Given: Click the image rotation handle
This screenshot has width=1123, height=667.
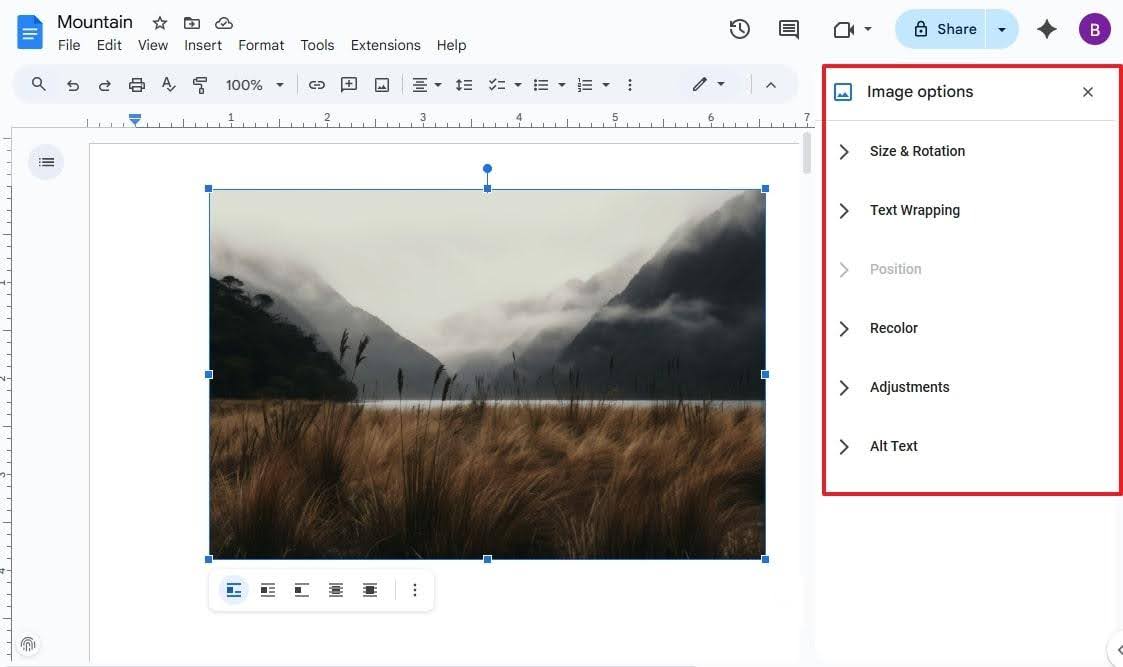Looking at the screenshot, I should (487, 168).
